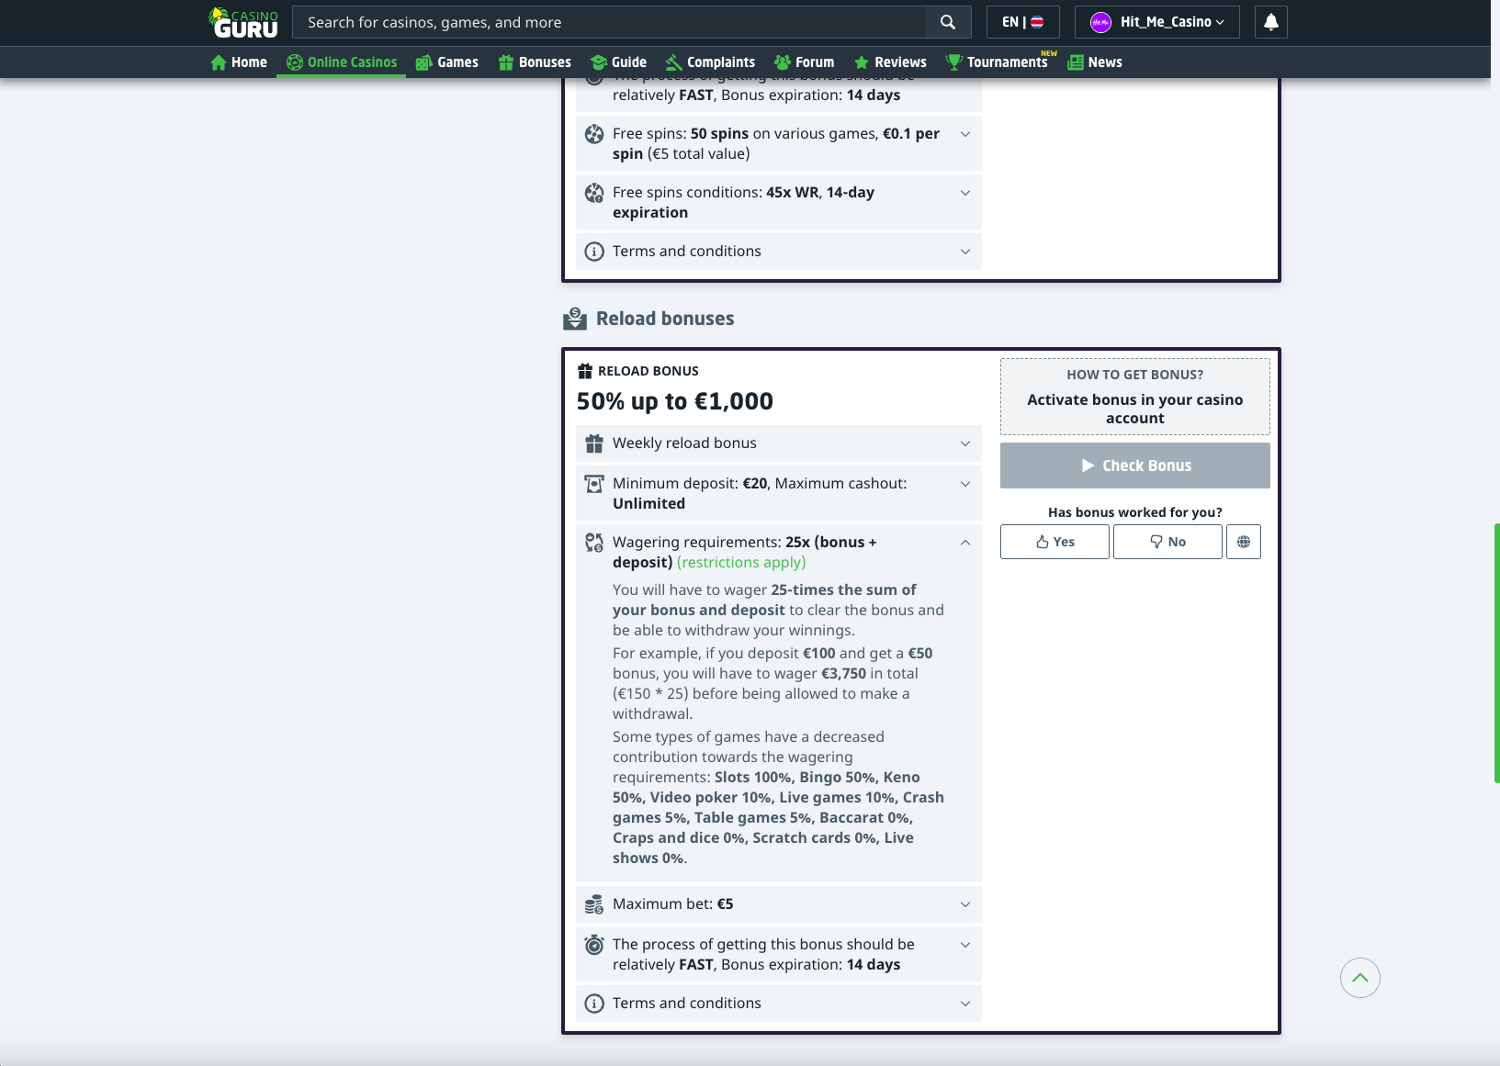This screenshot has width=1500, height=1066.
Task: Collapse the Wagering requirements section
Action: 965,543
